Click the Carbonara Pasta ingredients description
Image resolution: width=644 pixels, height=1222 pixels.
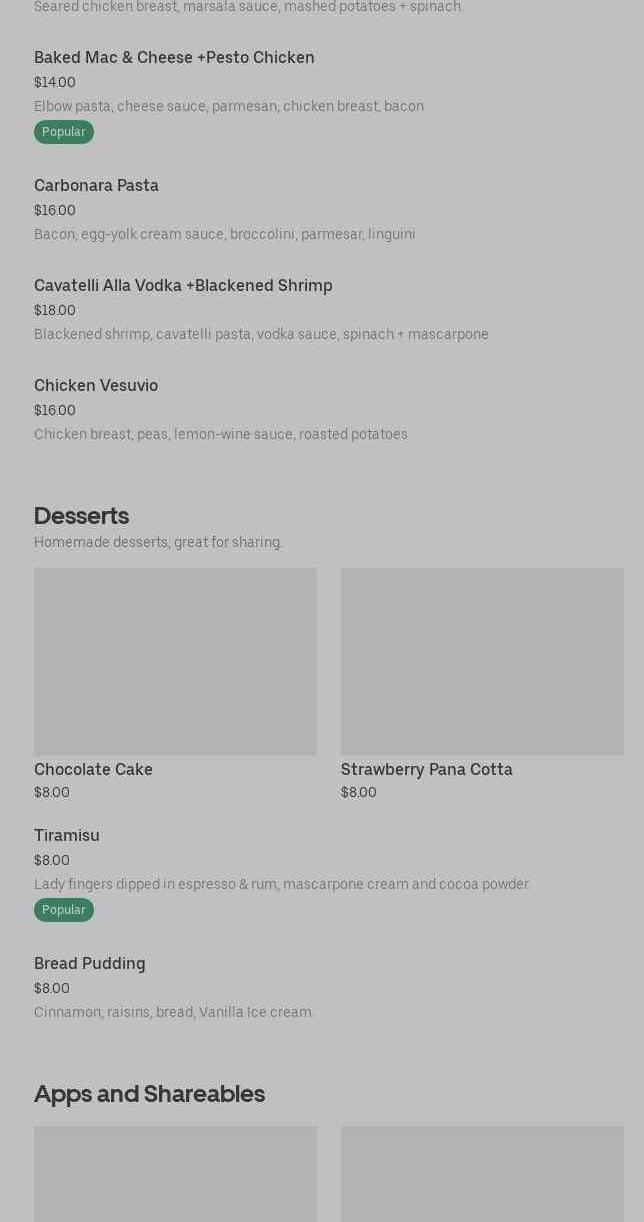coord(224,234)
